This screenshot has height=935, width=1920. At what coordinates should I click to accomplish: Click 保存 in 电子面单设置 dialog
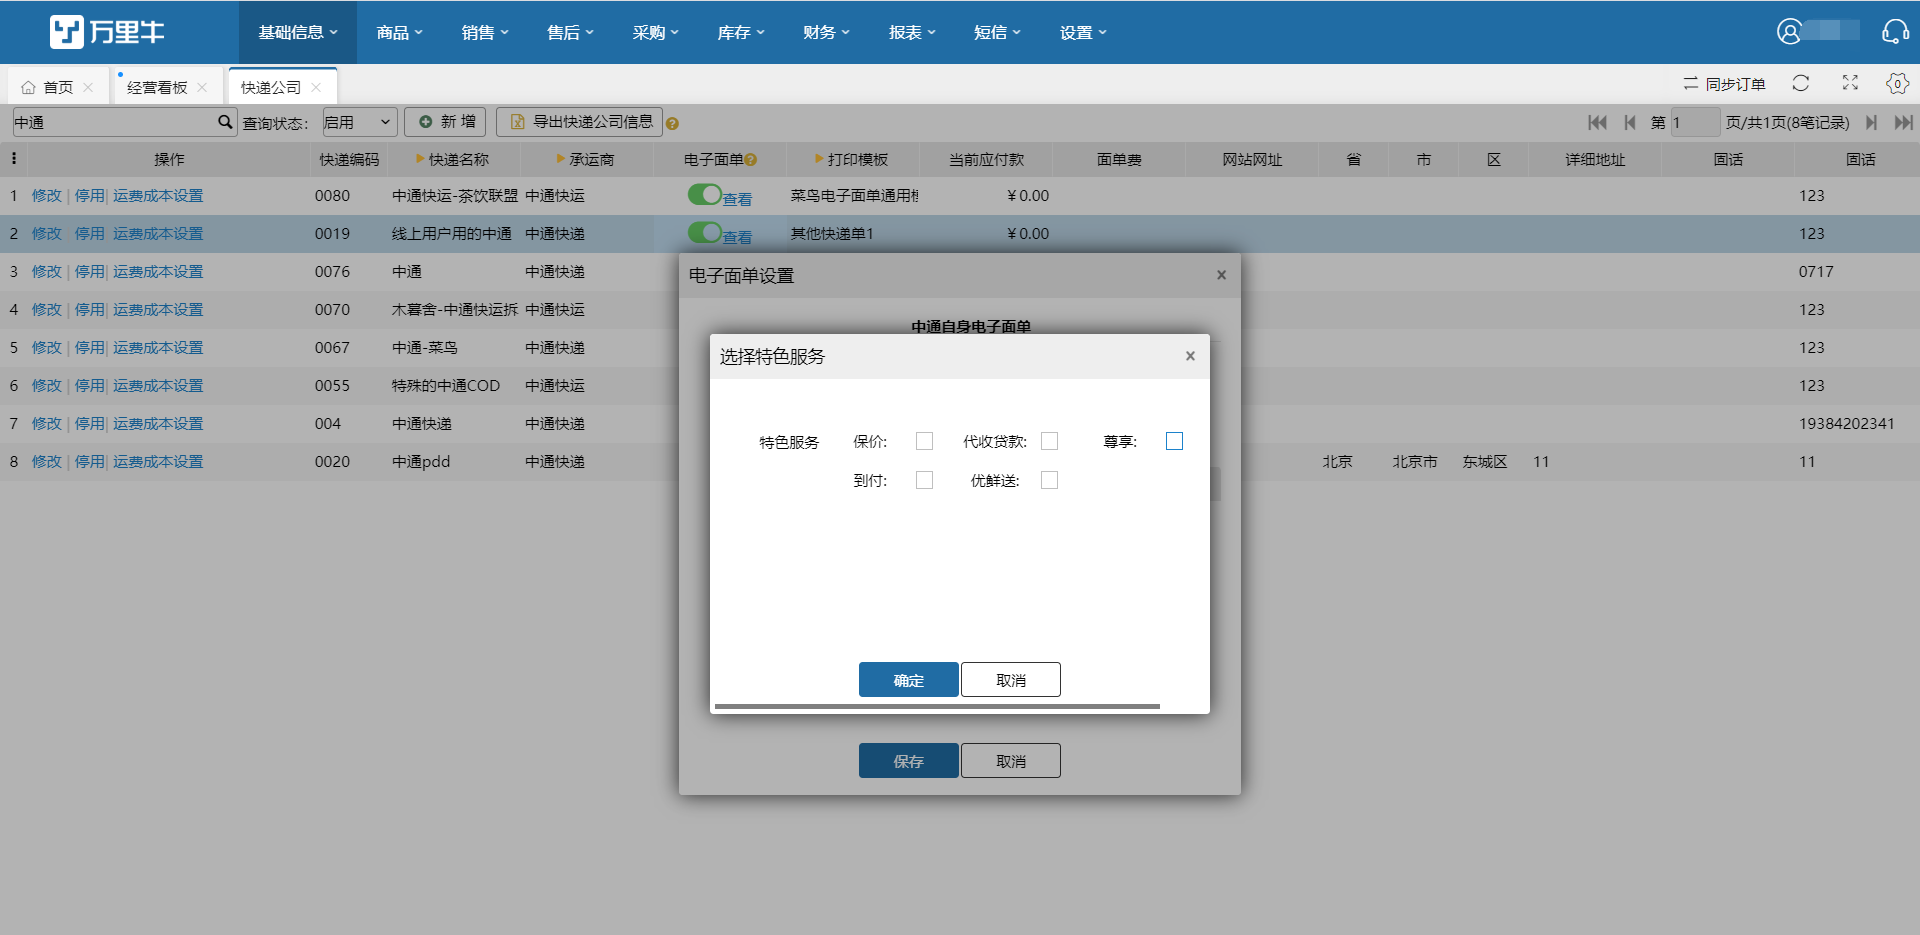coord(908,761)
